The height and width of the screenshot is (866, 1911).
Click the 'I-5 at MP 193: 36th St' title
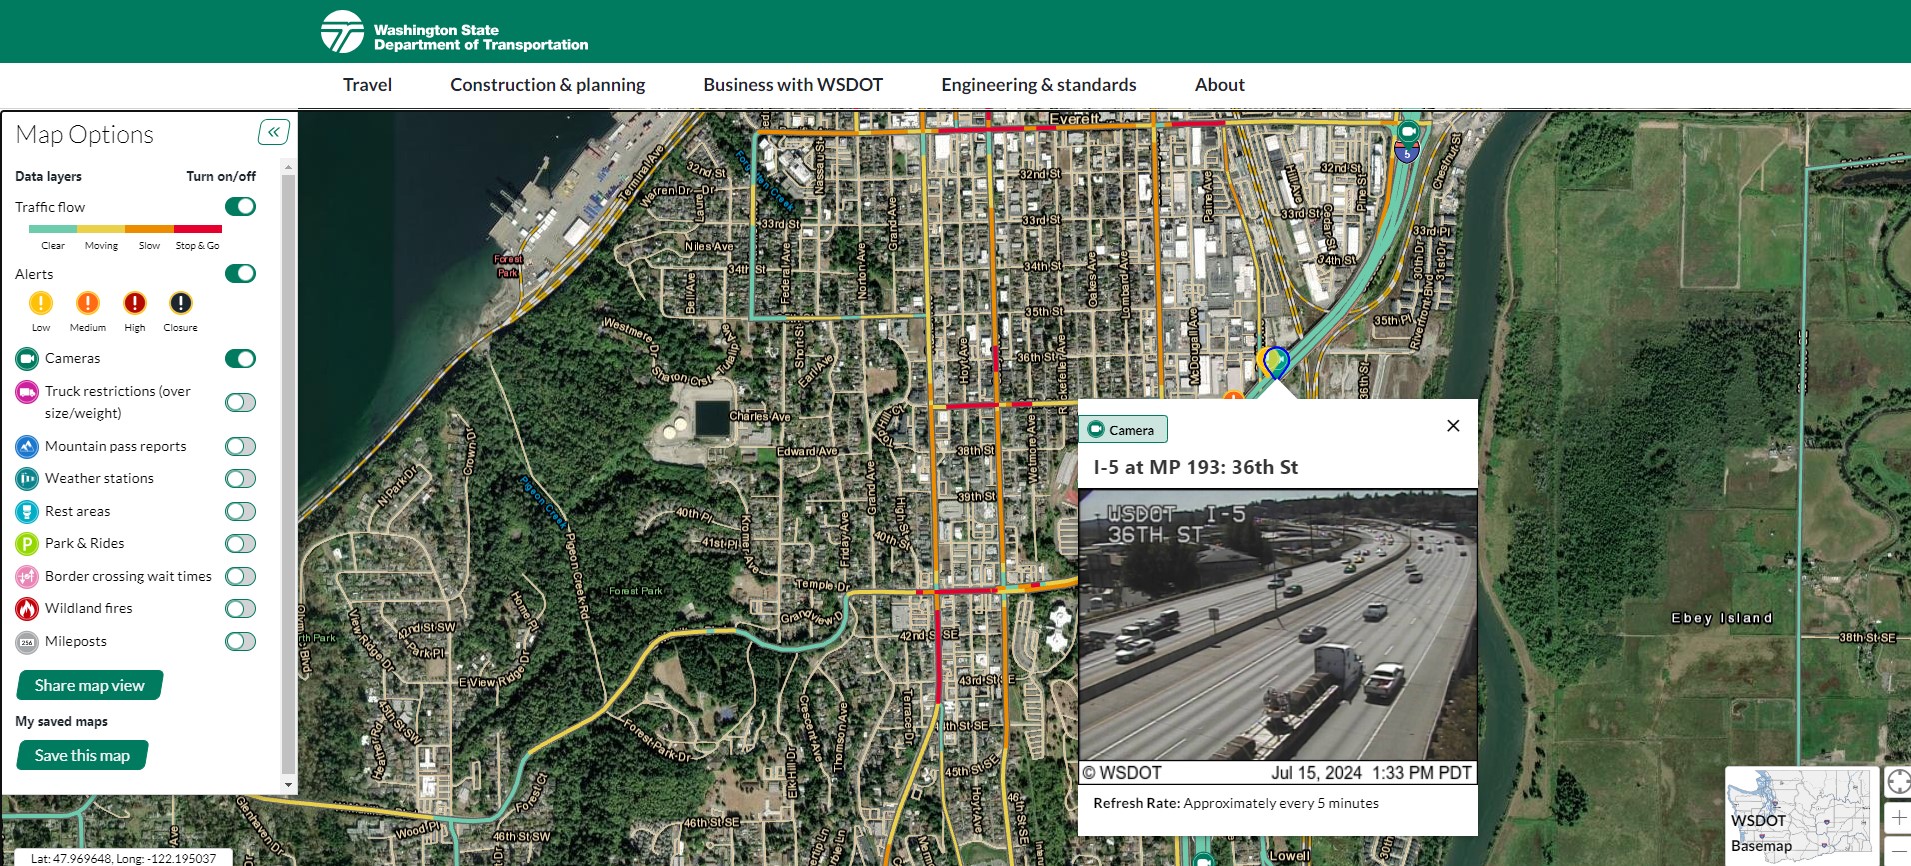(1195, 467)
